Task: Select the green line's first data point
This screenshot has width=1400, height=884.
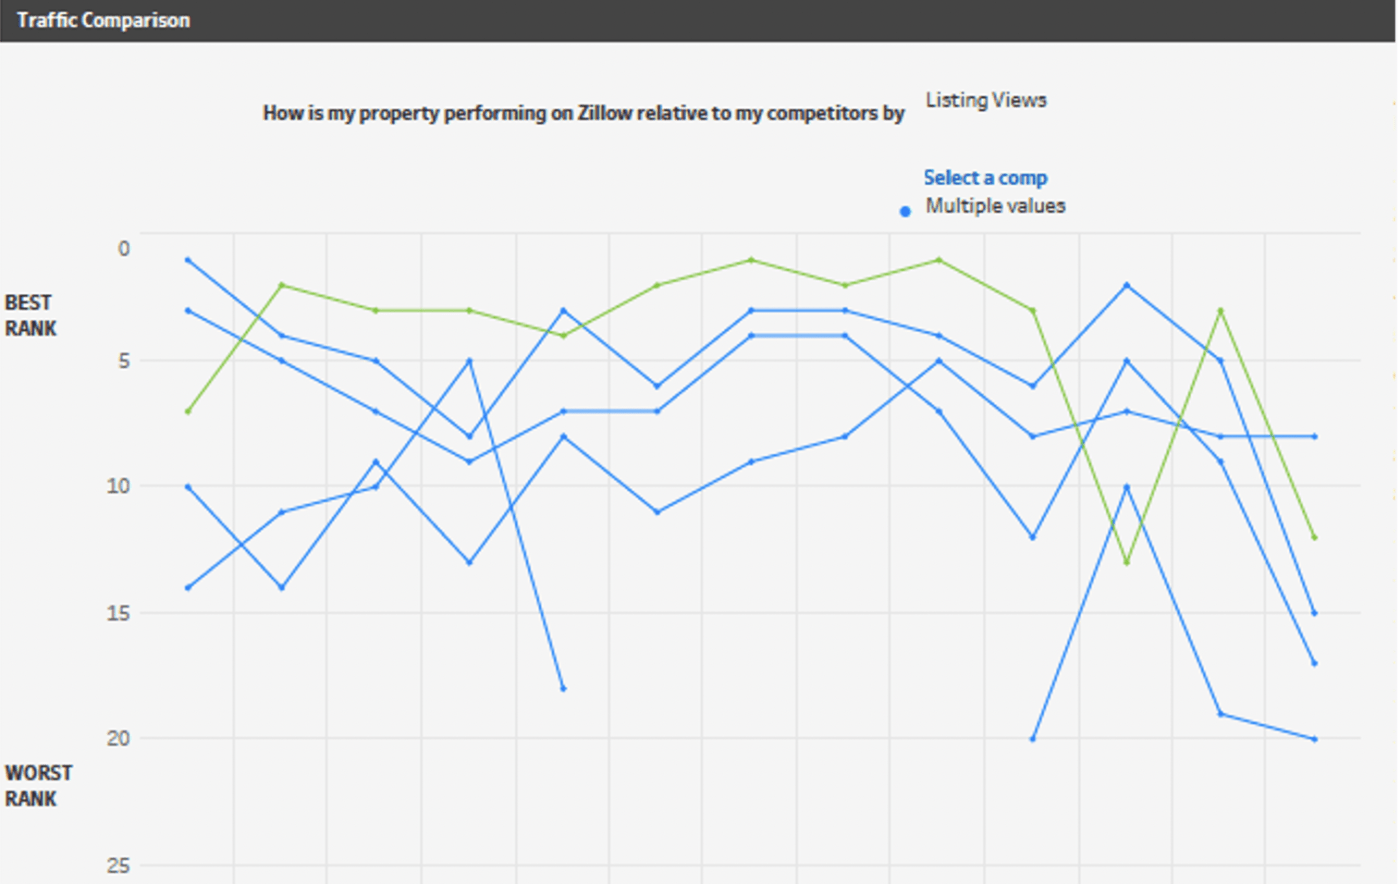Action: [x=188, y=411]
